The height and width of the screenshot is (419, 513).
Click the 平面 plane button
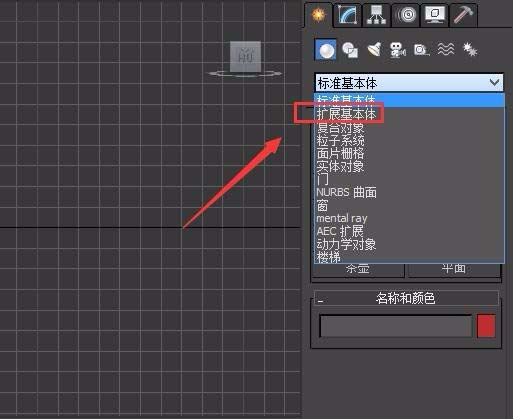(454, 269)
